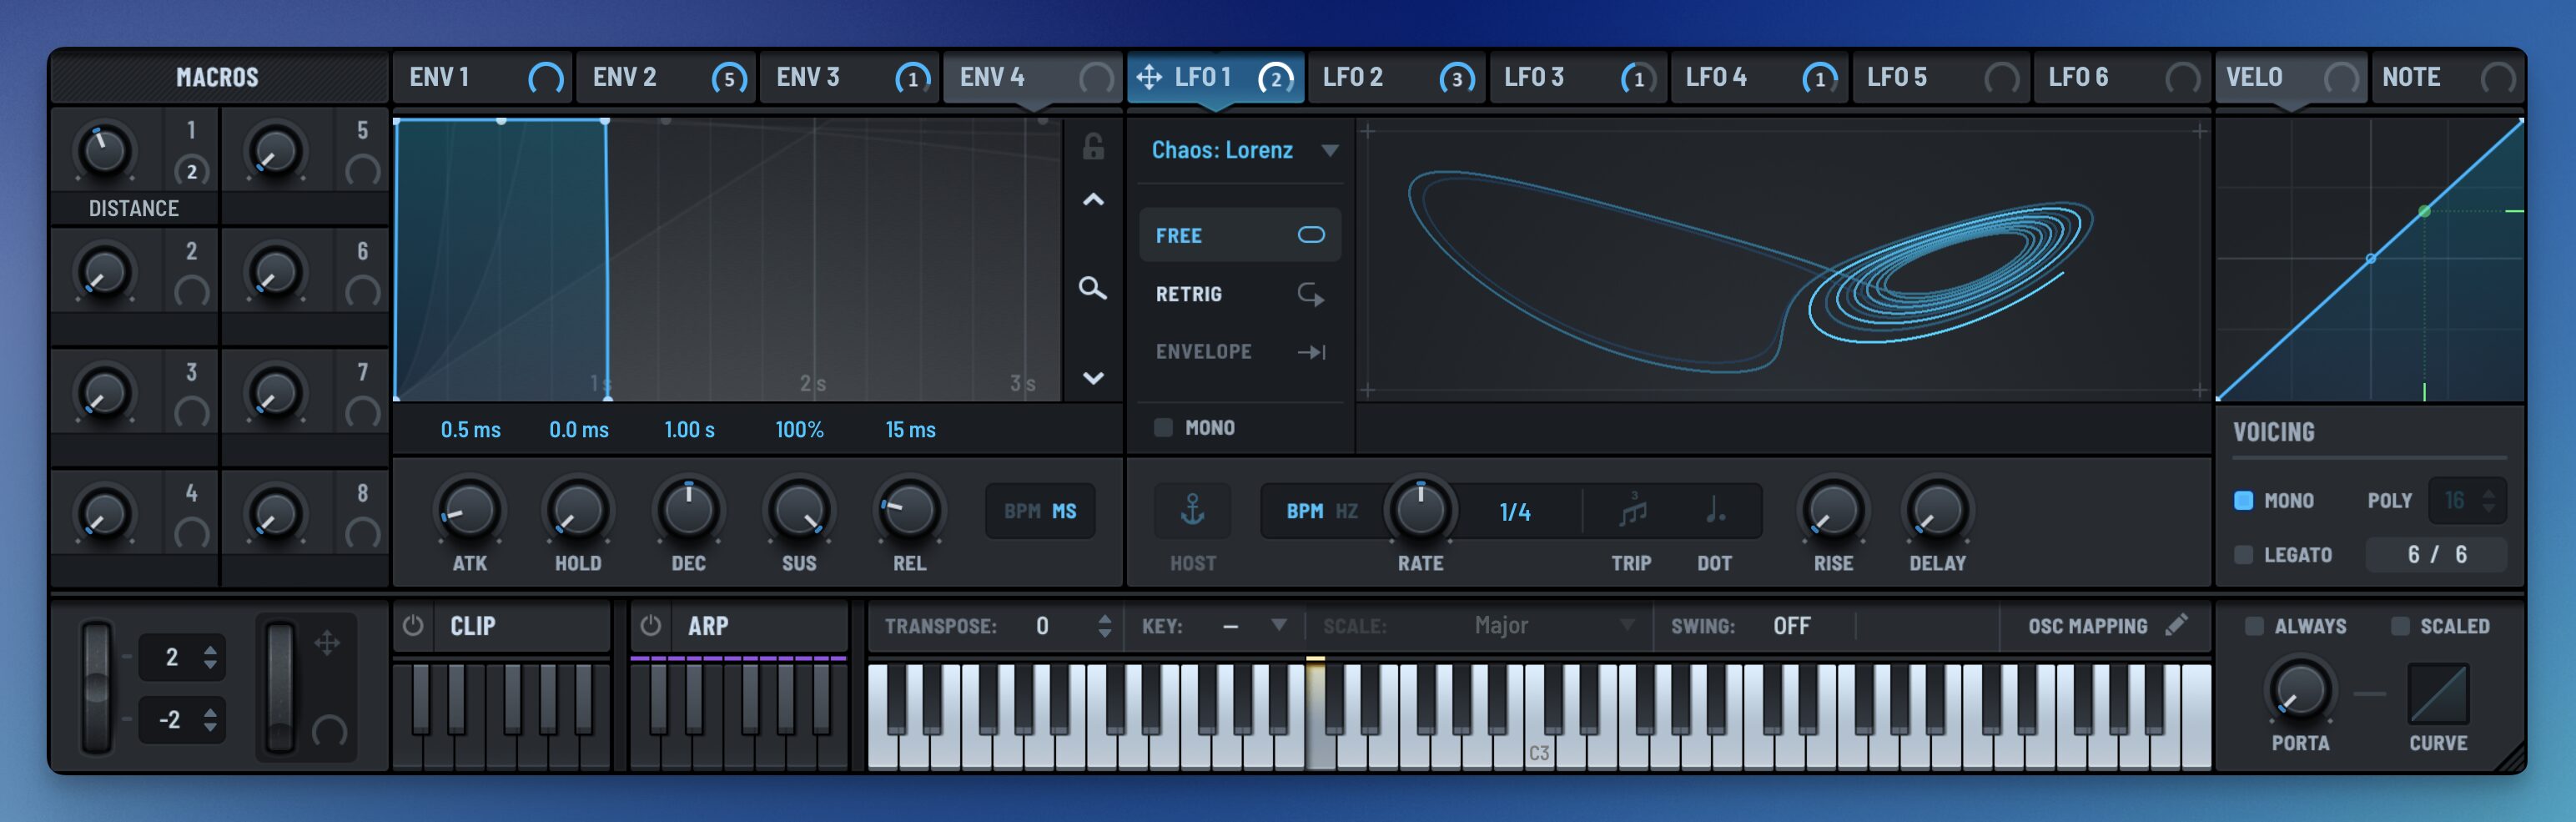This screenshot has width=2576, height=822.
Task: Click the portamento Curve shape box
Action: (2439, 693)
